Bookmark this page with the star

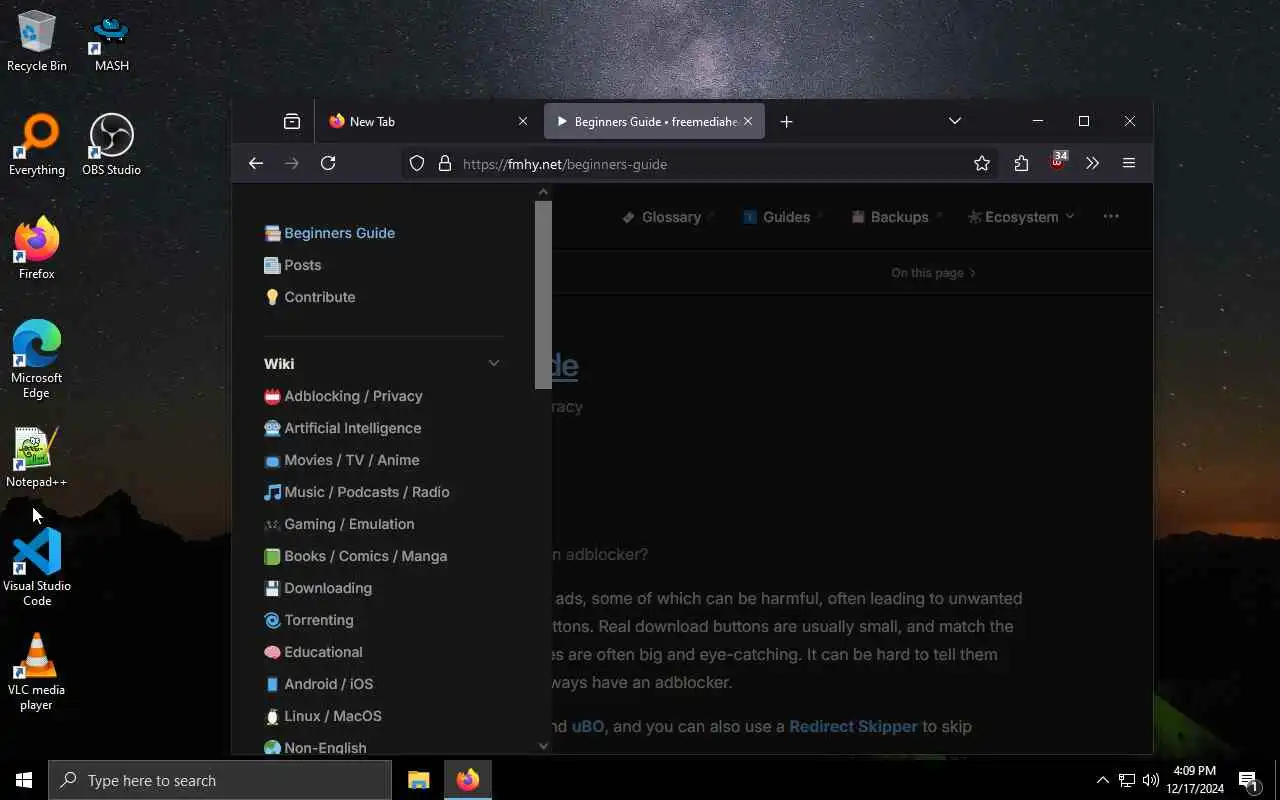(982, 163)
